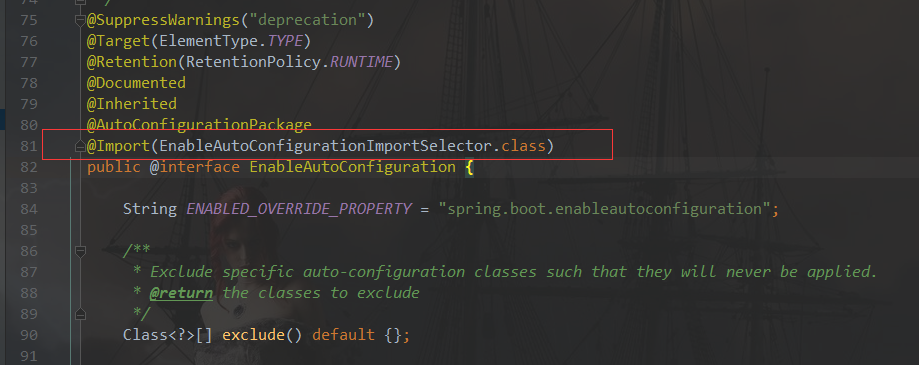Viewport: 919px width, 365px height.
Task: Click line number 86 in the gutter
Action: [29, 251]
